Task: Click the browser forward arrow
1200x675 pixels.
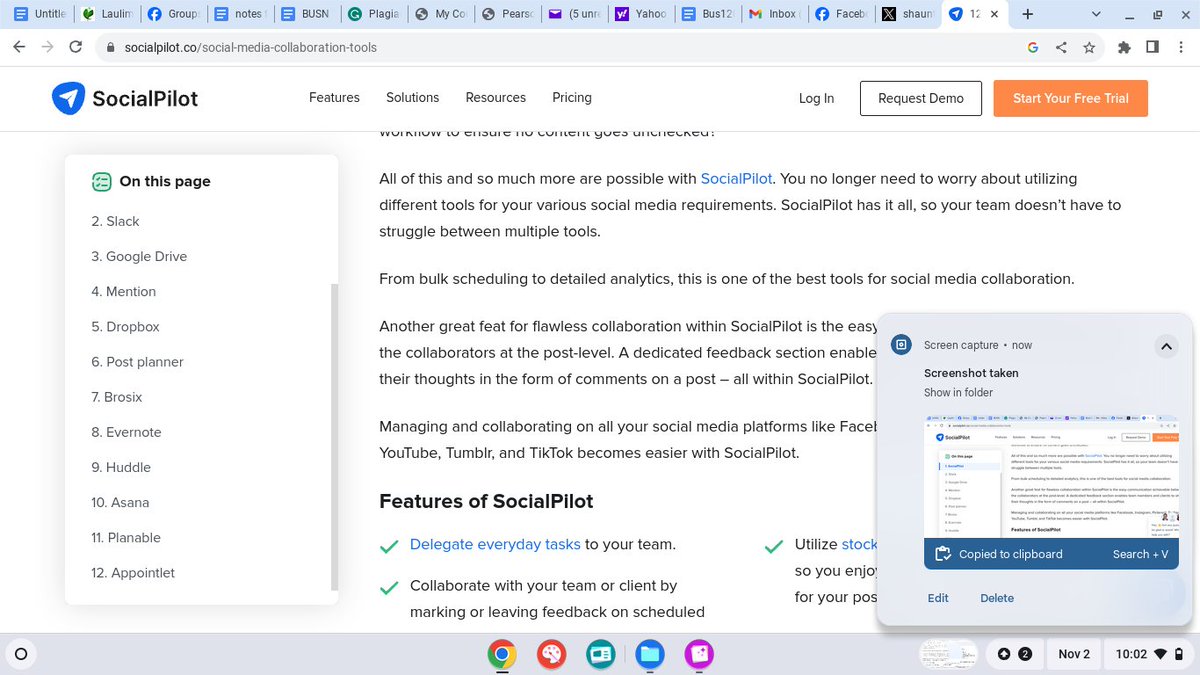Action: point(47,47)
